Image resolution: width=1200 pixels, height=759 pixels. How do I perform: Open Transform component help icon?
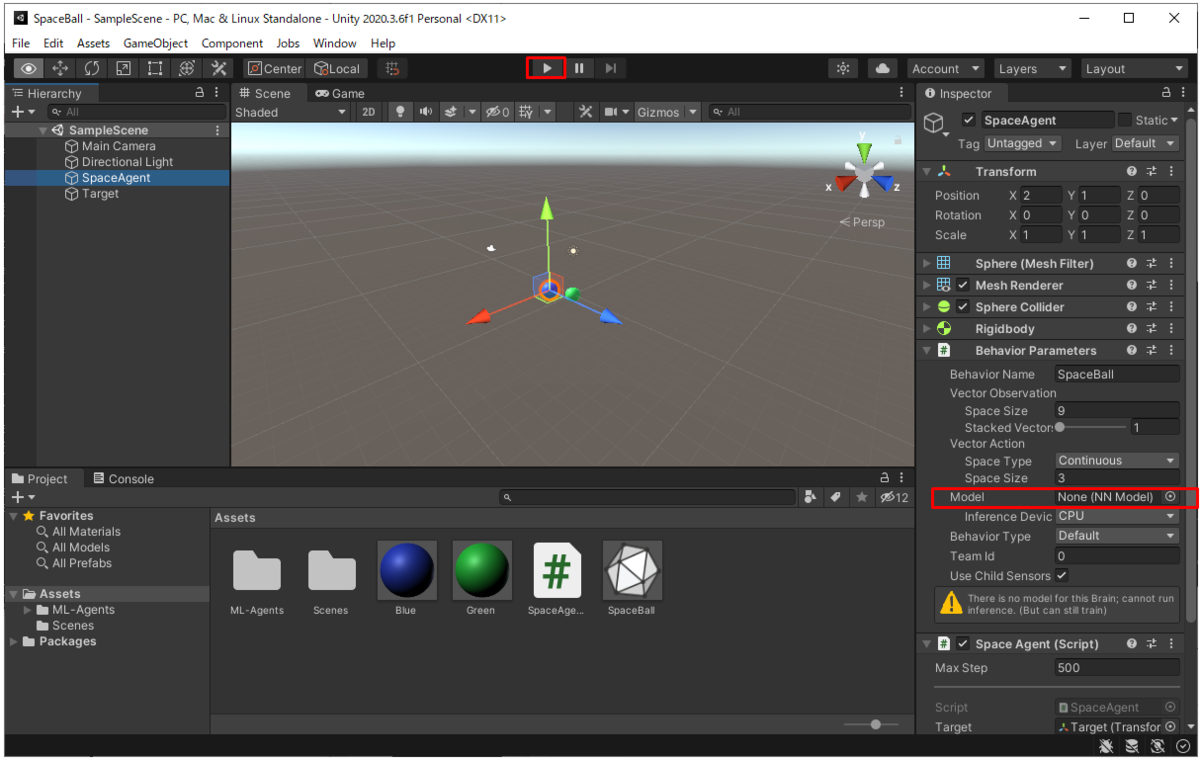pos(1131,172)
